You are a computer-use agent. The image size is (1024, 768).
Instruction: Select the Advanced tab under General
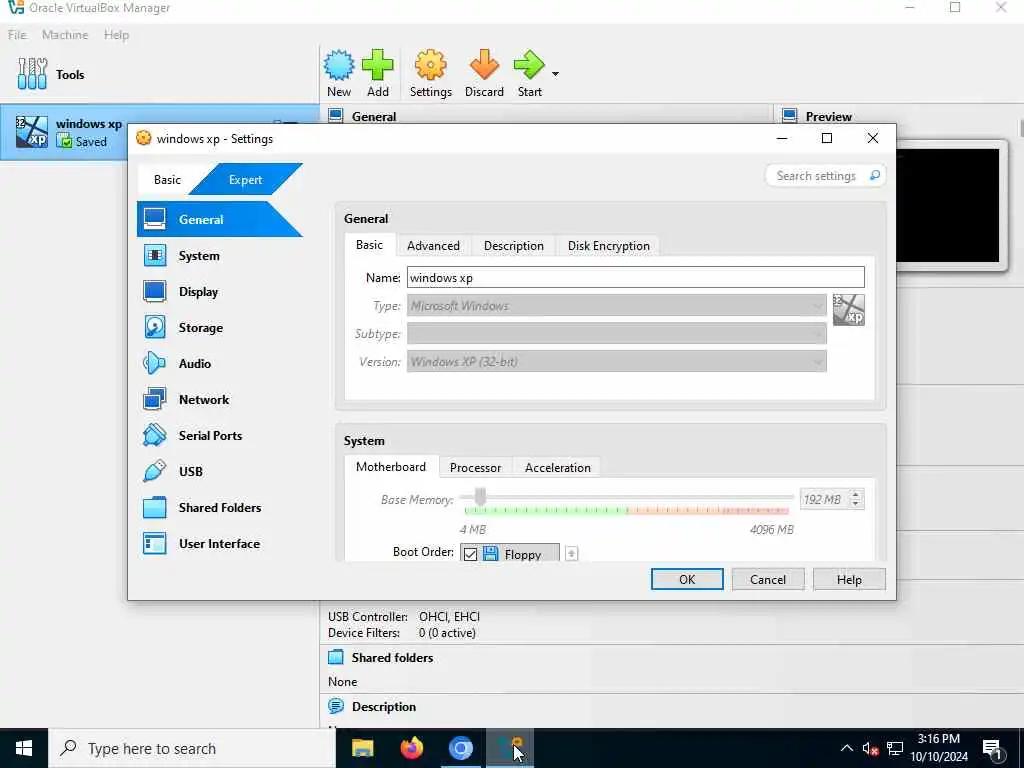click(433, 246)
